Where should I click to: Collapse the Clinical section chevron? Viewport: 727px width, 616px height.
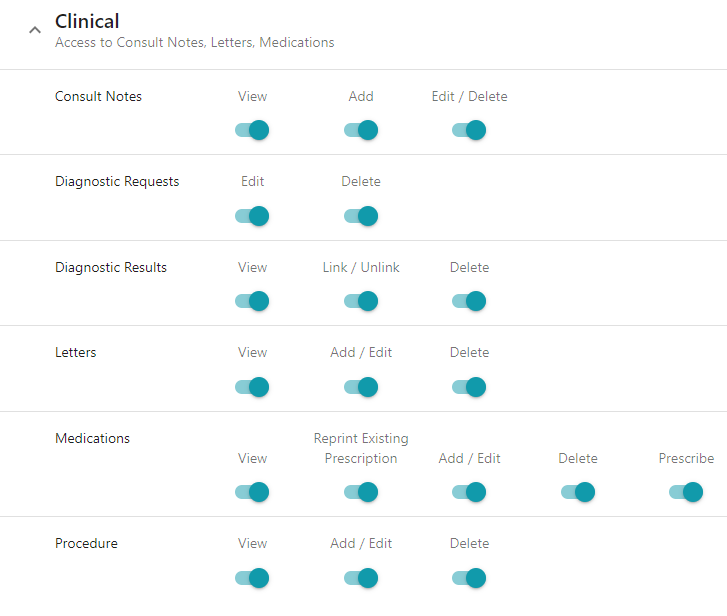coord(35,30)
